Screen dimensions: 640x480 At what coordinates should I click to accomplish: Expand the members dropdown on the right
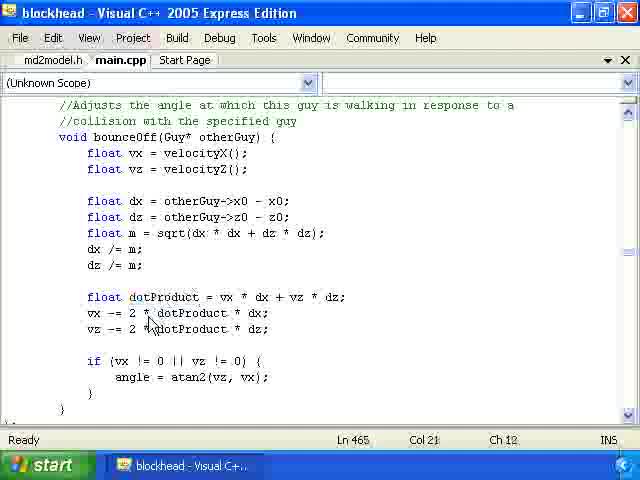point(628,83)
